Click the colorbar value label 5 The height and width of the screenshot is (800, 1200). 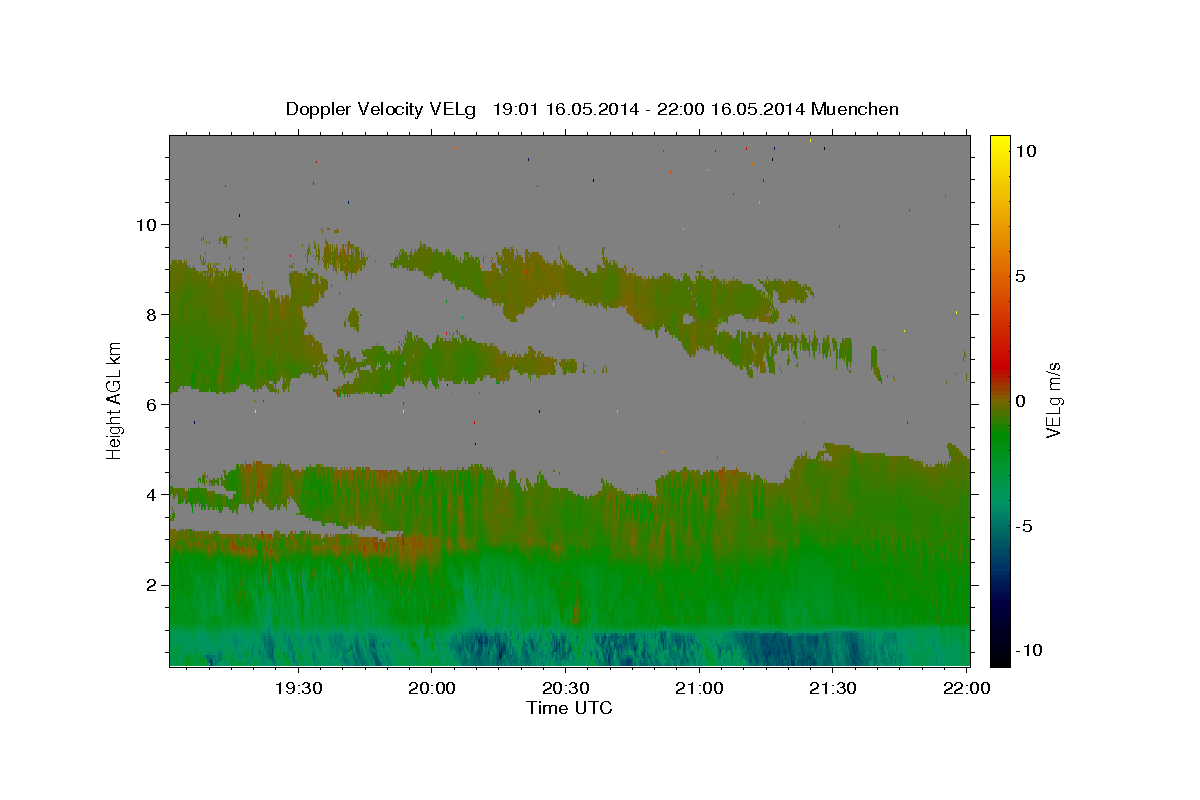coord(1020,276)
